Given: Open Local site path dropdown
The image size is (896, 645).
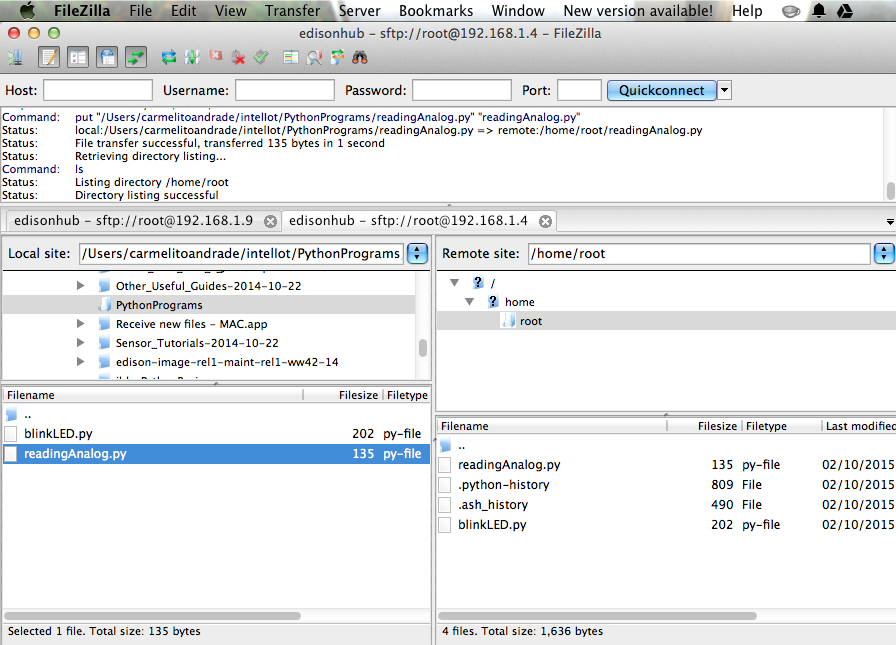Looking at the screenshot, I should click(x=417, y=253).
